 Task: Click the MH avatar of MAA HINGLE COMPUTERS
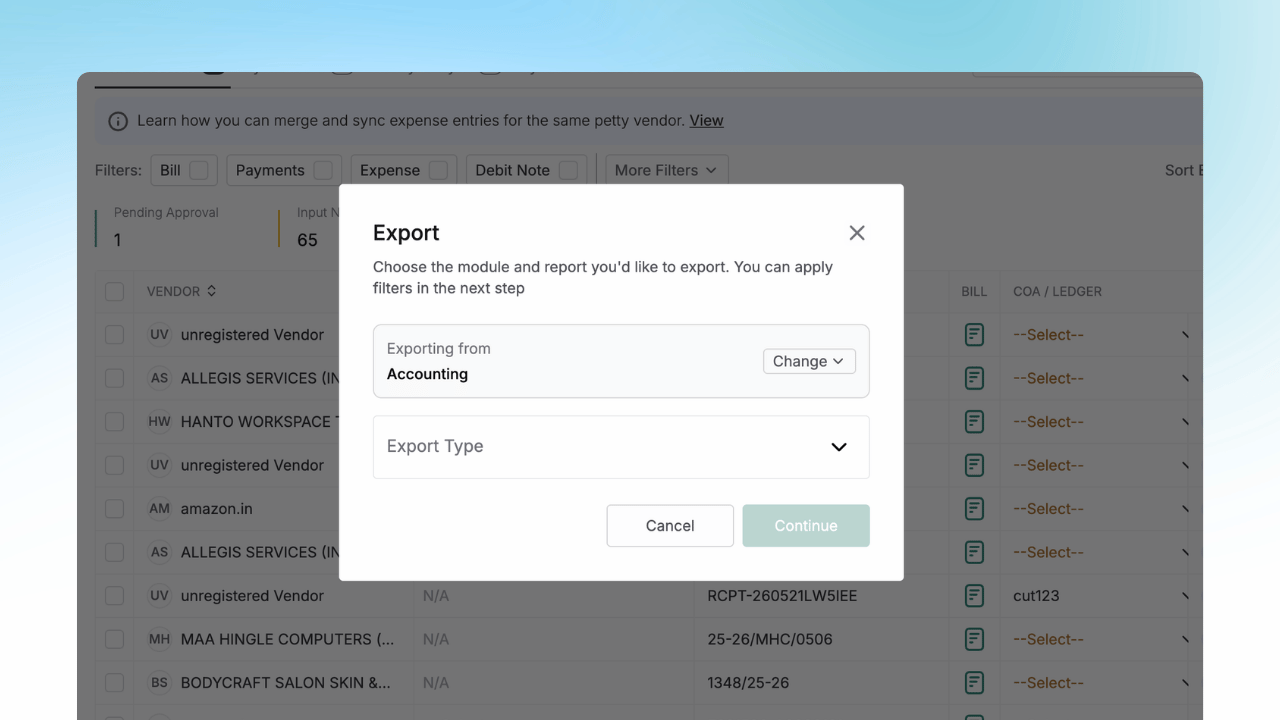(x=159, y=639)
